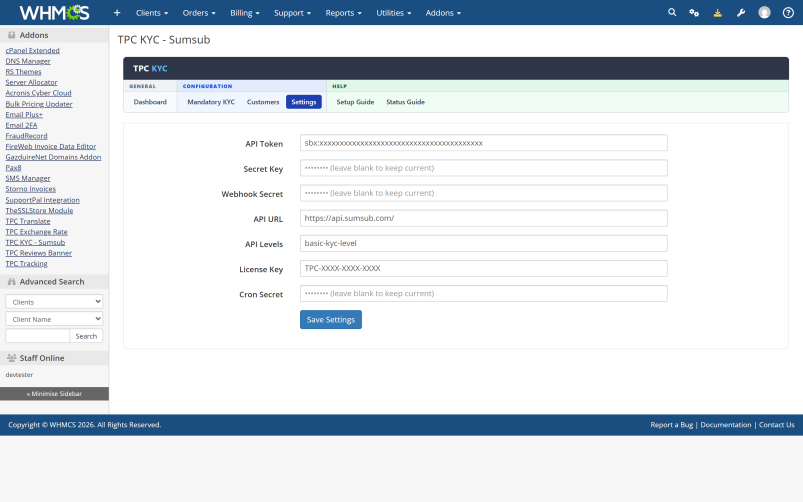Click the WHMCS logo
This screenshot has width=803, height=502.
[54, 12]
